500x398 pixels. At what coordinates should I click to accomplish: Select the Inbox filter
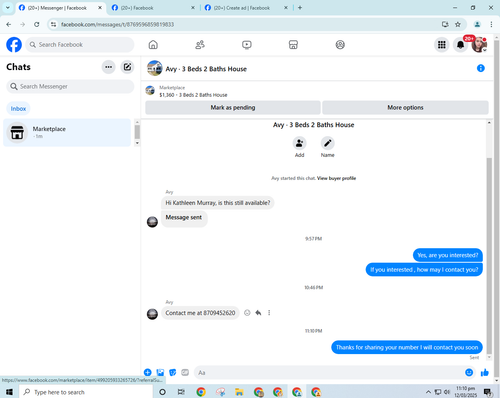(18, 109)
